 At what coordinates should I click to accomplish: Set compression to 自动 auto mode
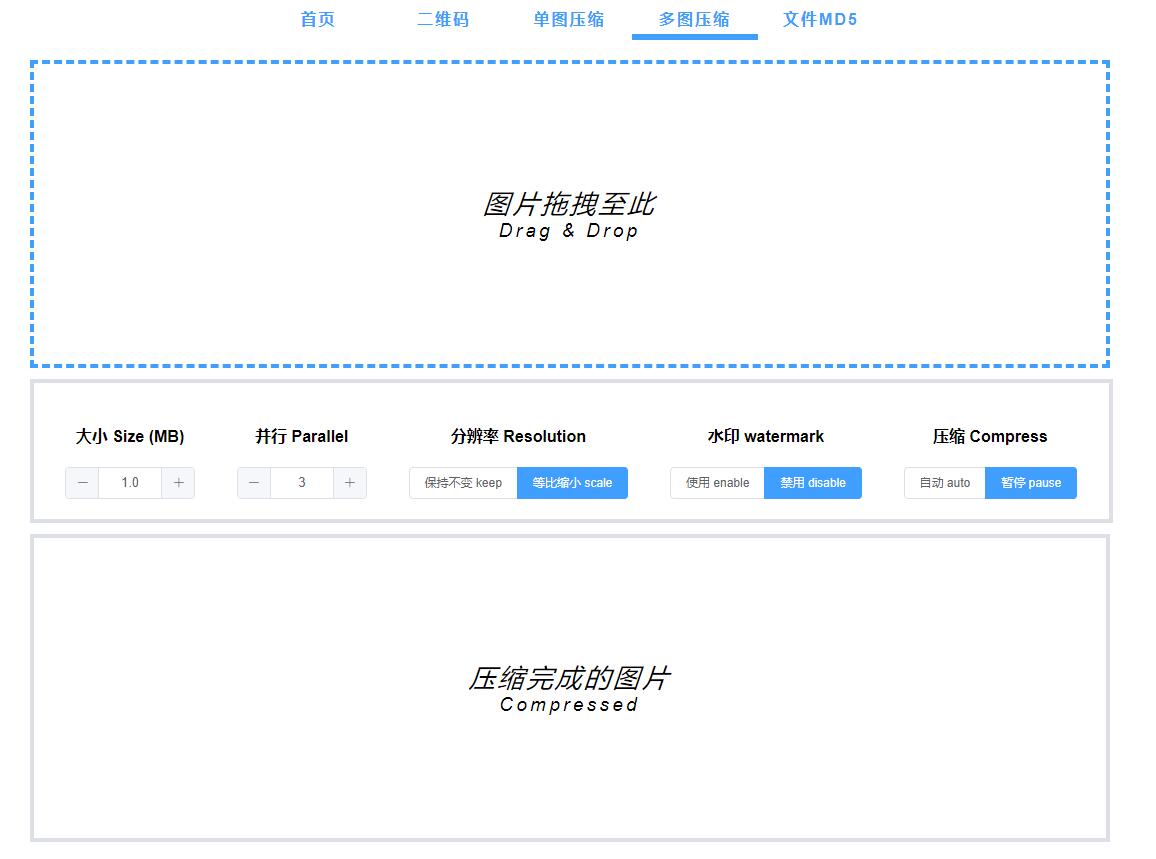pos(942,483)
